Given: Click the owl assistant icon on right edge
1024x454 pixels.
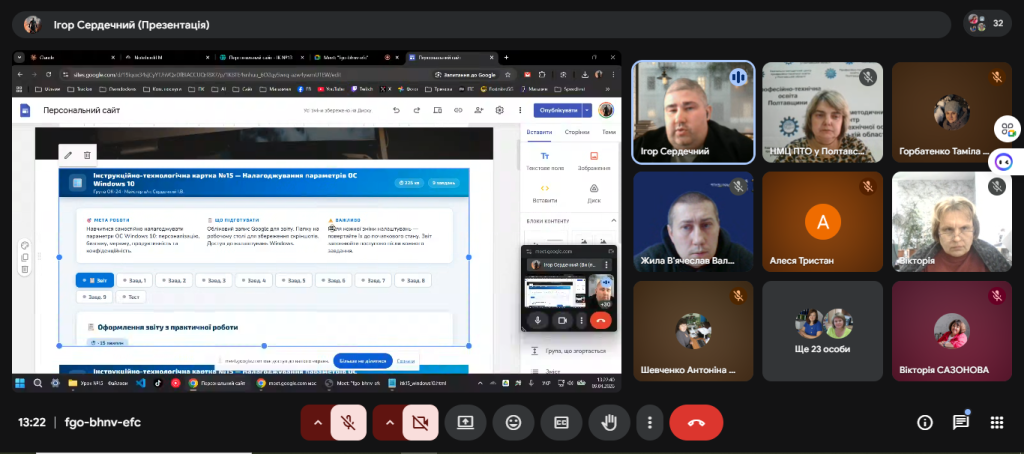Looking at the screenshot, I should tap(1006, 161).
